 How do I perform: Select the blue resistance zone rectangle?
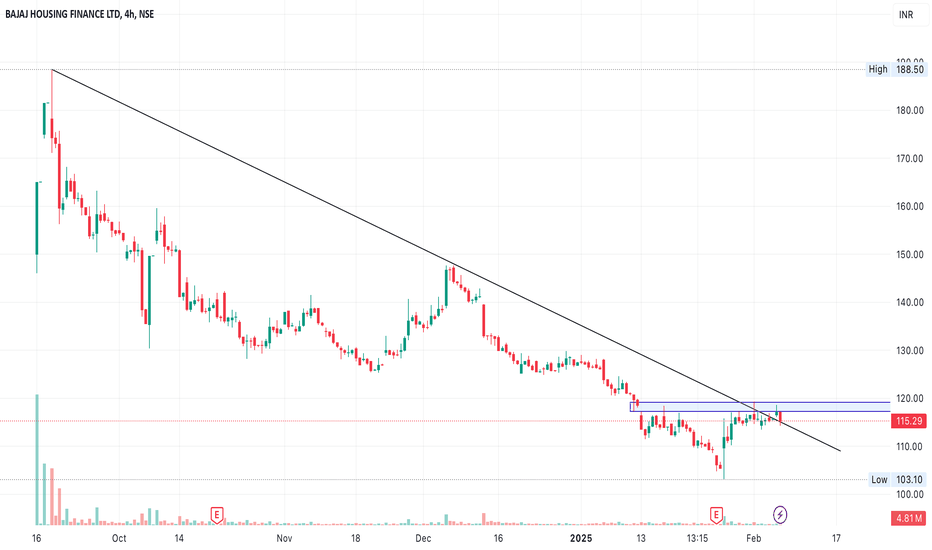760,407
